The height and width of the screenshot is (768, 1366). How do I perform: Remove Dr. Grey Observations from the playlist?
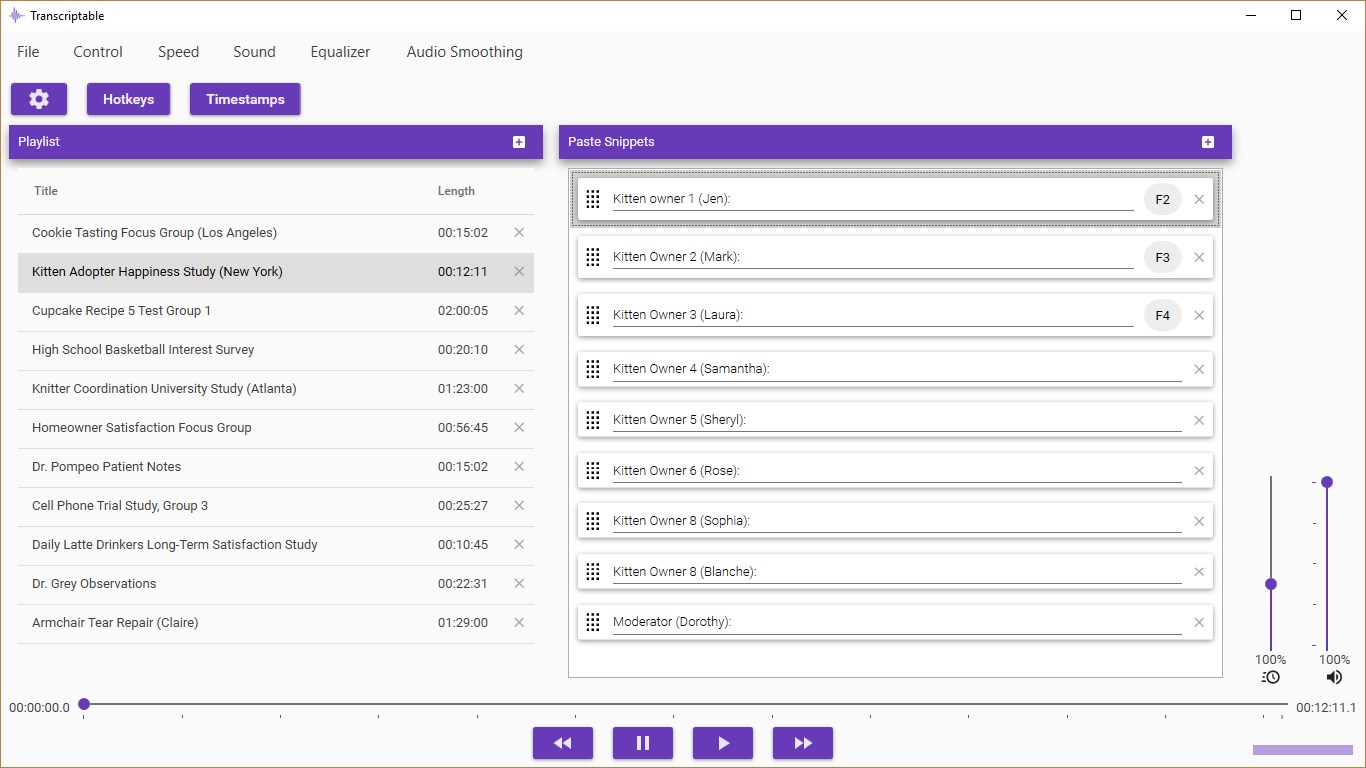[519, 583]
